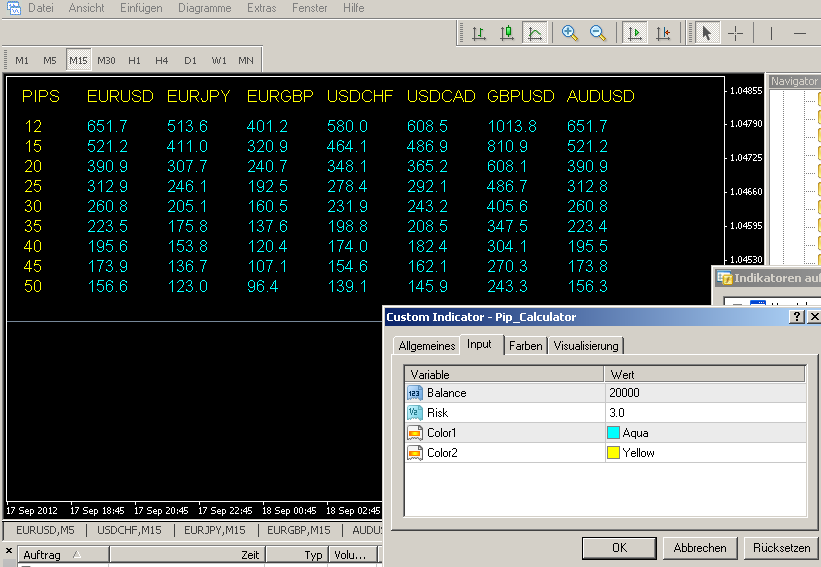821x567 pixels.
Task: Open the USDCHF,M15 chart tab
Action: (x=131, y=530)
